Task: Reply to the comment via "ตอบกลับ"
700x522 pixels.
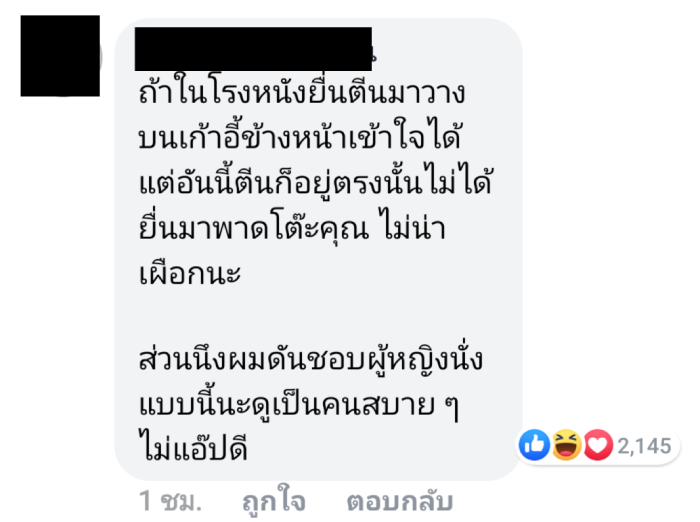Action: [x=400, y=501]
